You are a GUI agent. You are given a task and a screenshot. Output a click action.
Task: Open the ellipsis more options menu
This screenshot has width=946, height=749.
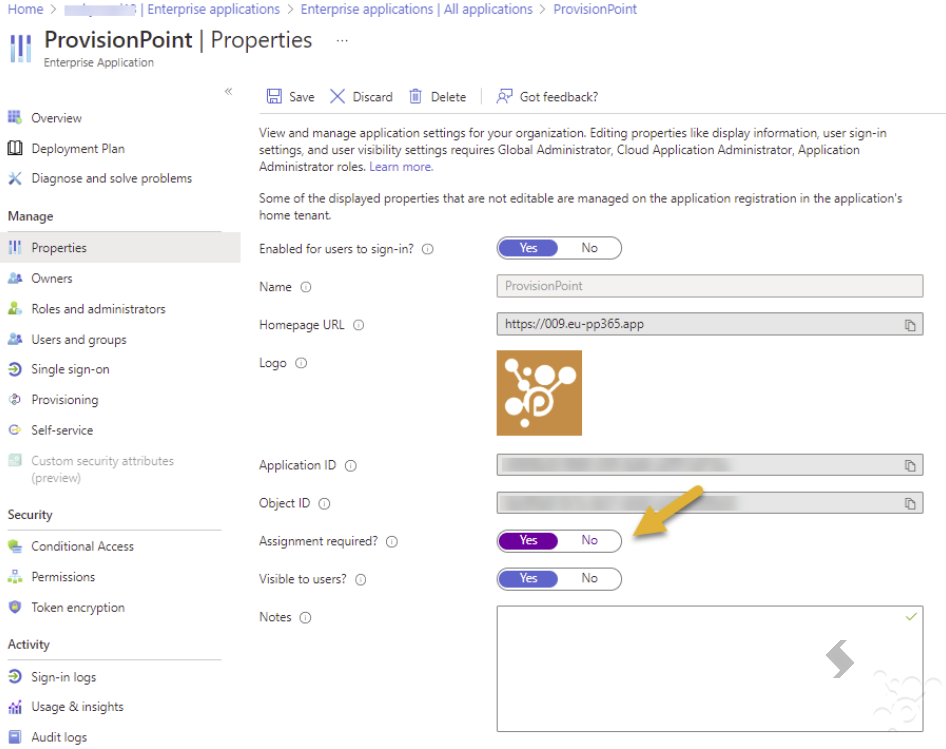click(x=342, y=40)
